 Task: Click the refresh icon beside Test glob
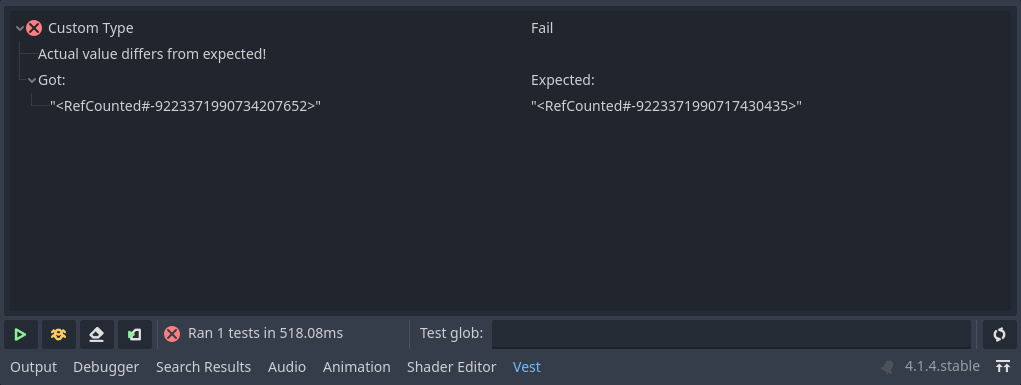999,334
